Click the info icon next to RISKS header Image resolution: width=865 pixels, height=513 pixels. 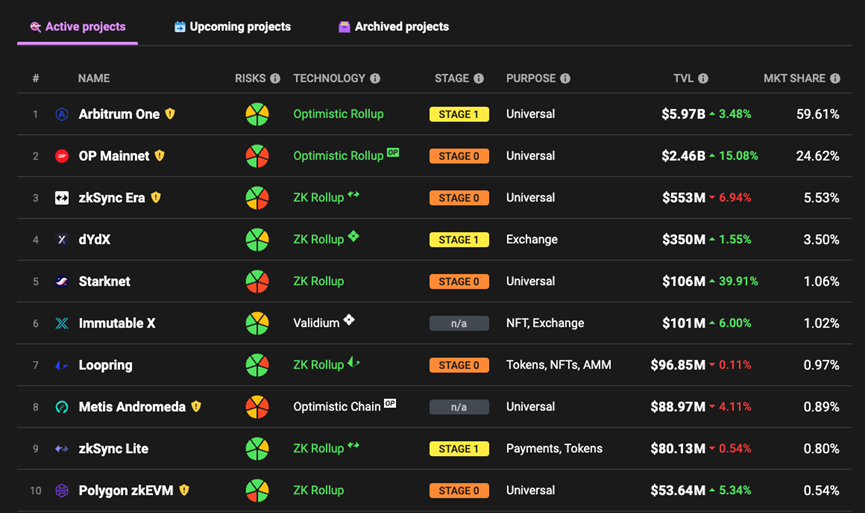click(x=275, y=79)
